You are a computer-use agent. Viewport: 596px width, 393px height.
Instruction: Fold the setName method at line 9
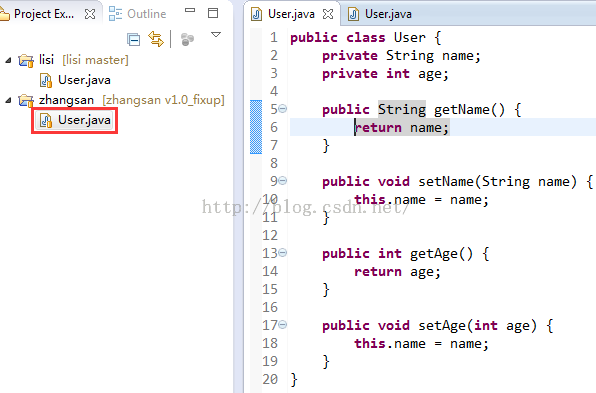(283, 181)
